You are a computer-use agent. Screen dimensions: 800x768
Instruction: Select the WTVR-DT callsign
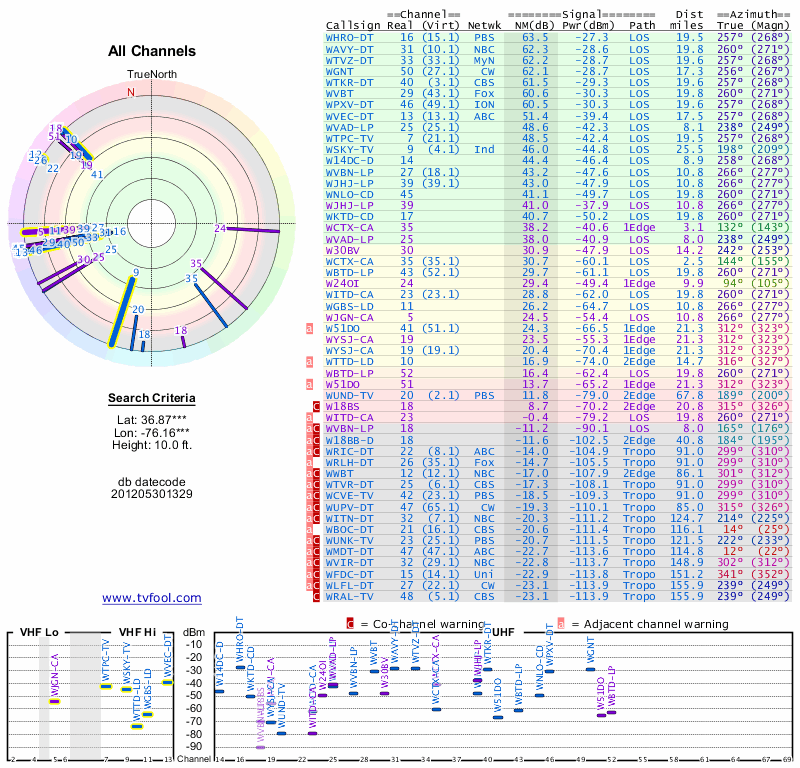pyautogui.click(x=349, y=485)
